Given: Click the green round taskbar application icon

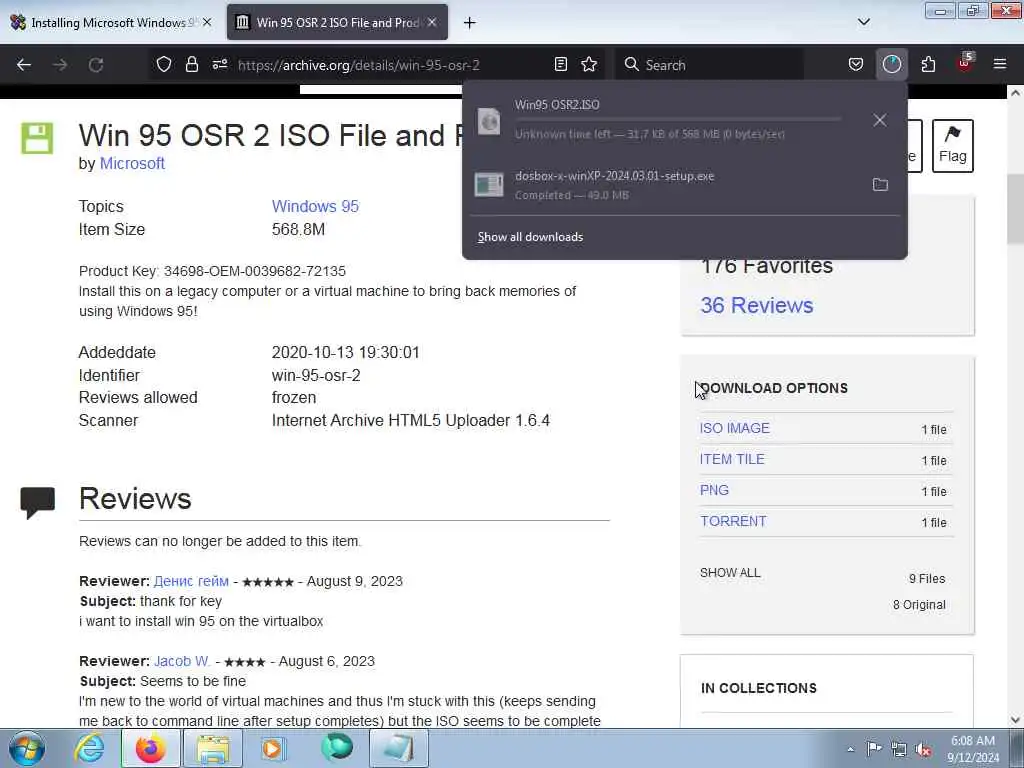Looking at the screenshot, I should click(337, 748).
